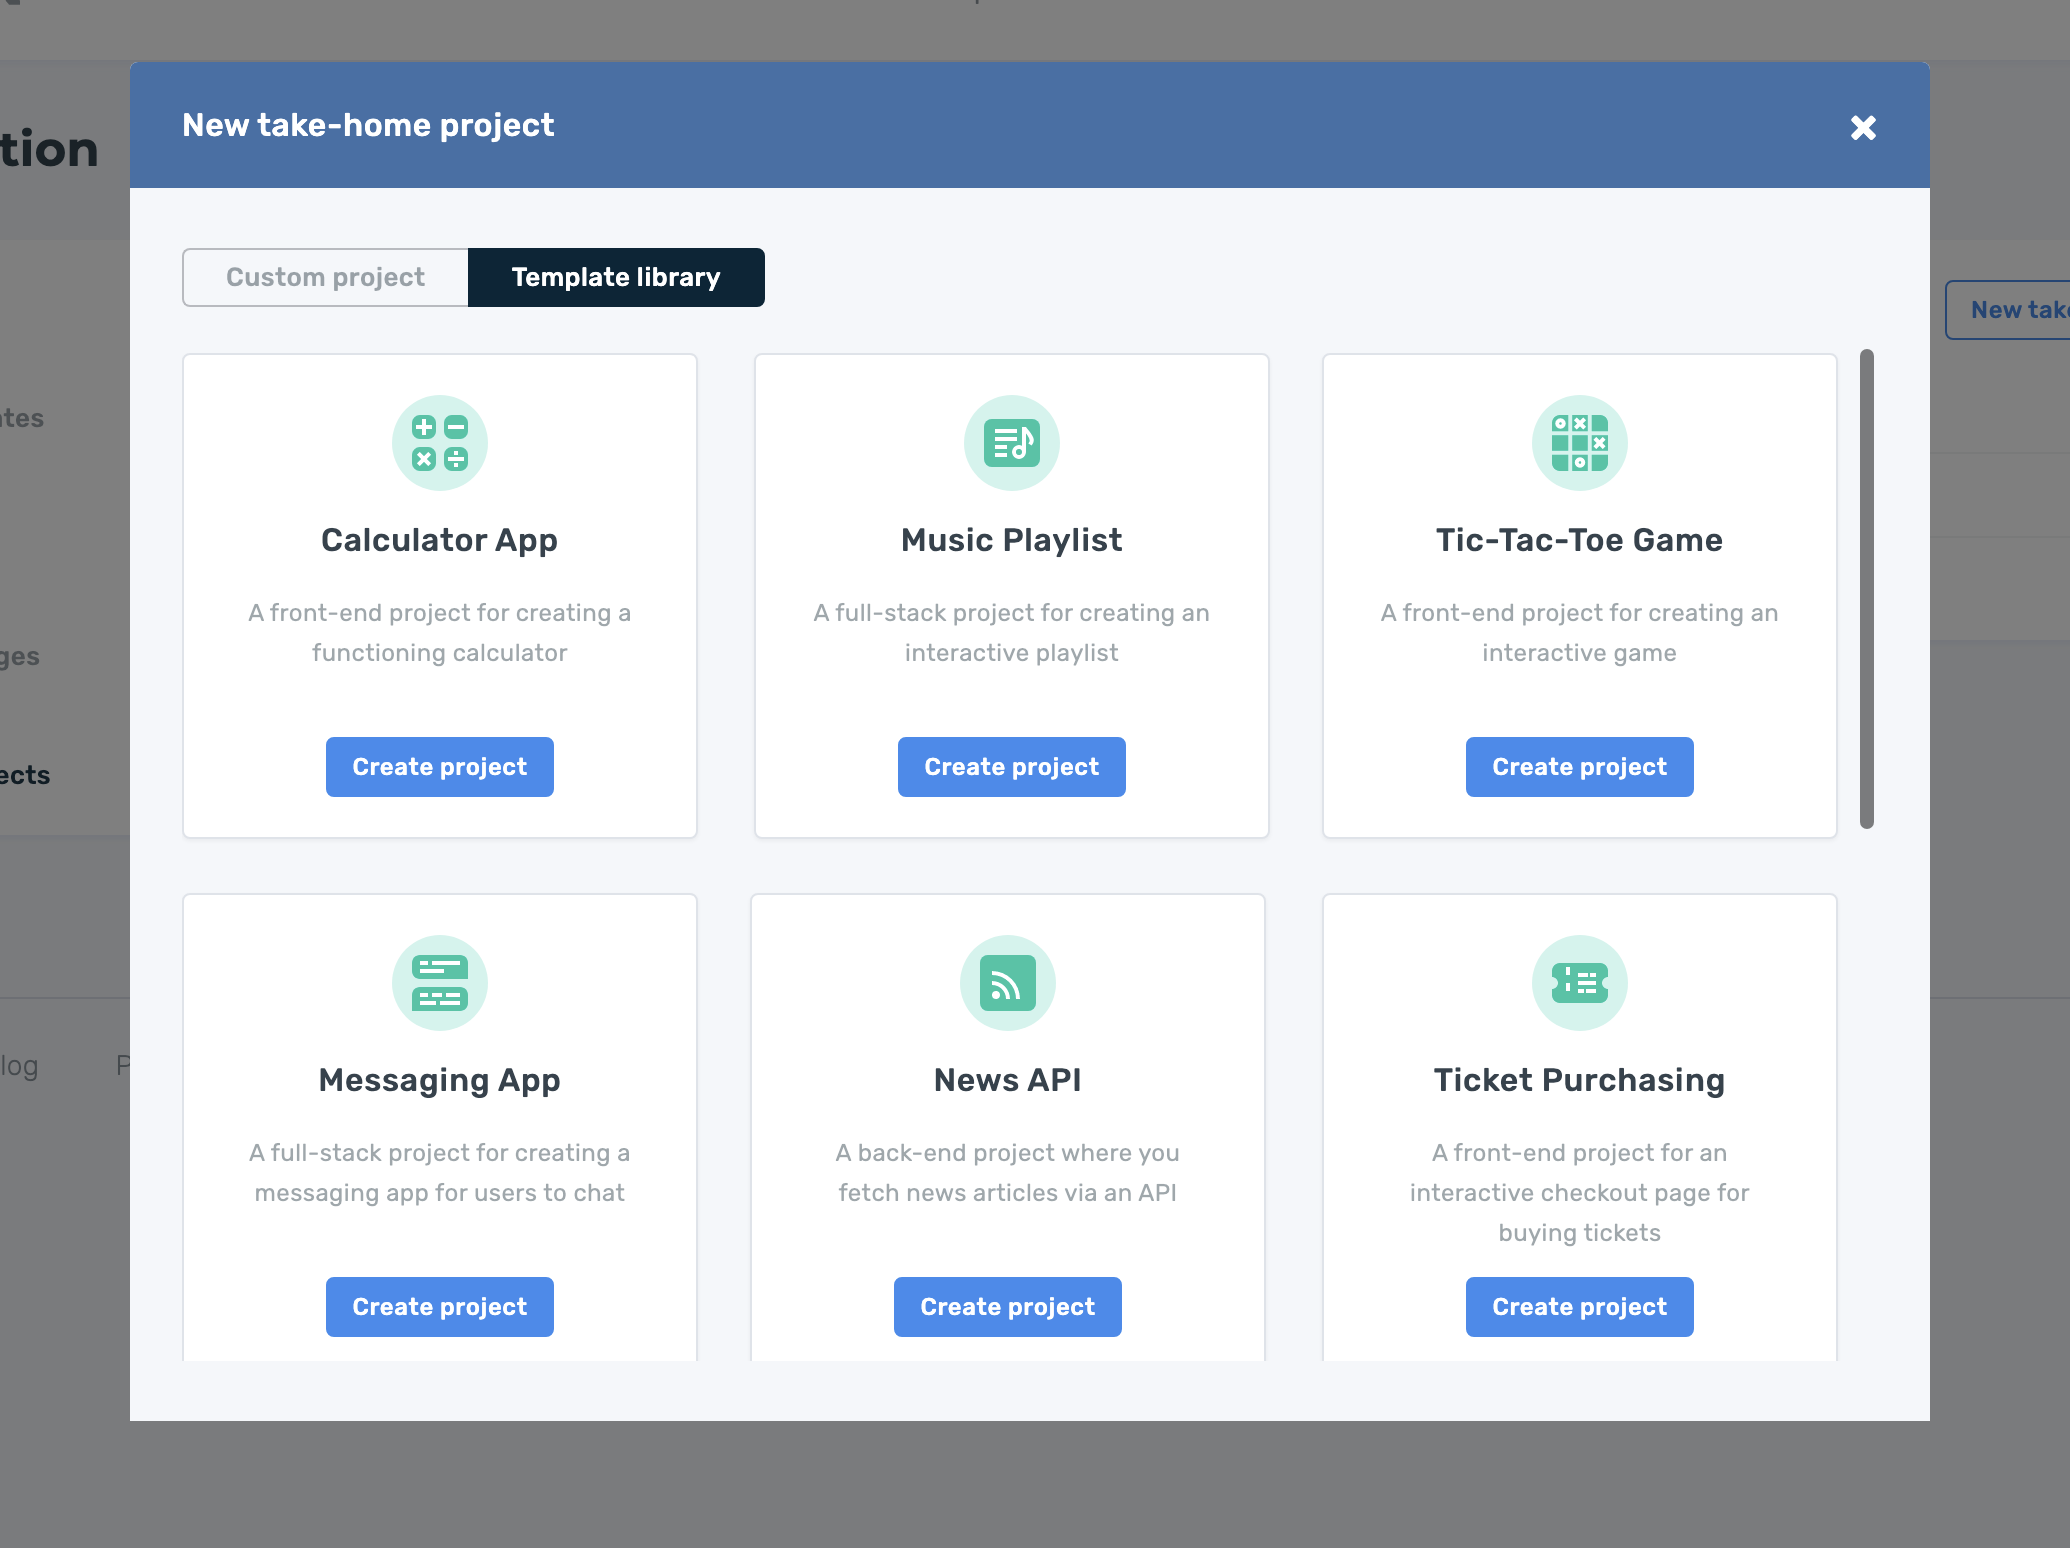The image size is (2070, 1548).
Task: Create project from Tic-Tac-Toe Game template
Action: tap(1580, 767)
